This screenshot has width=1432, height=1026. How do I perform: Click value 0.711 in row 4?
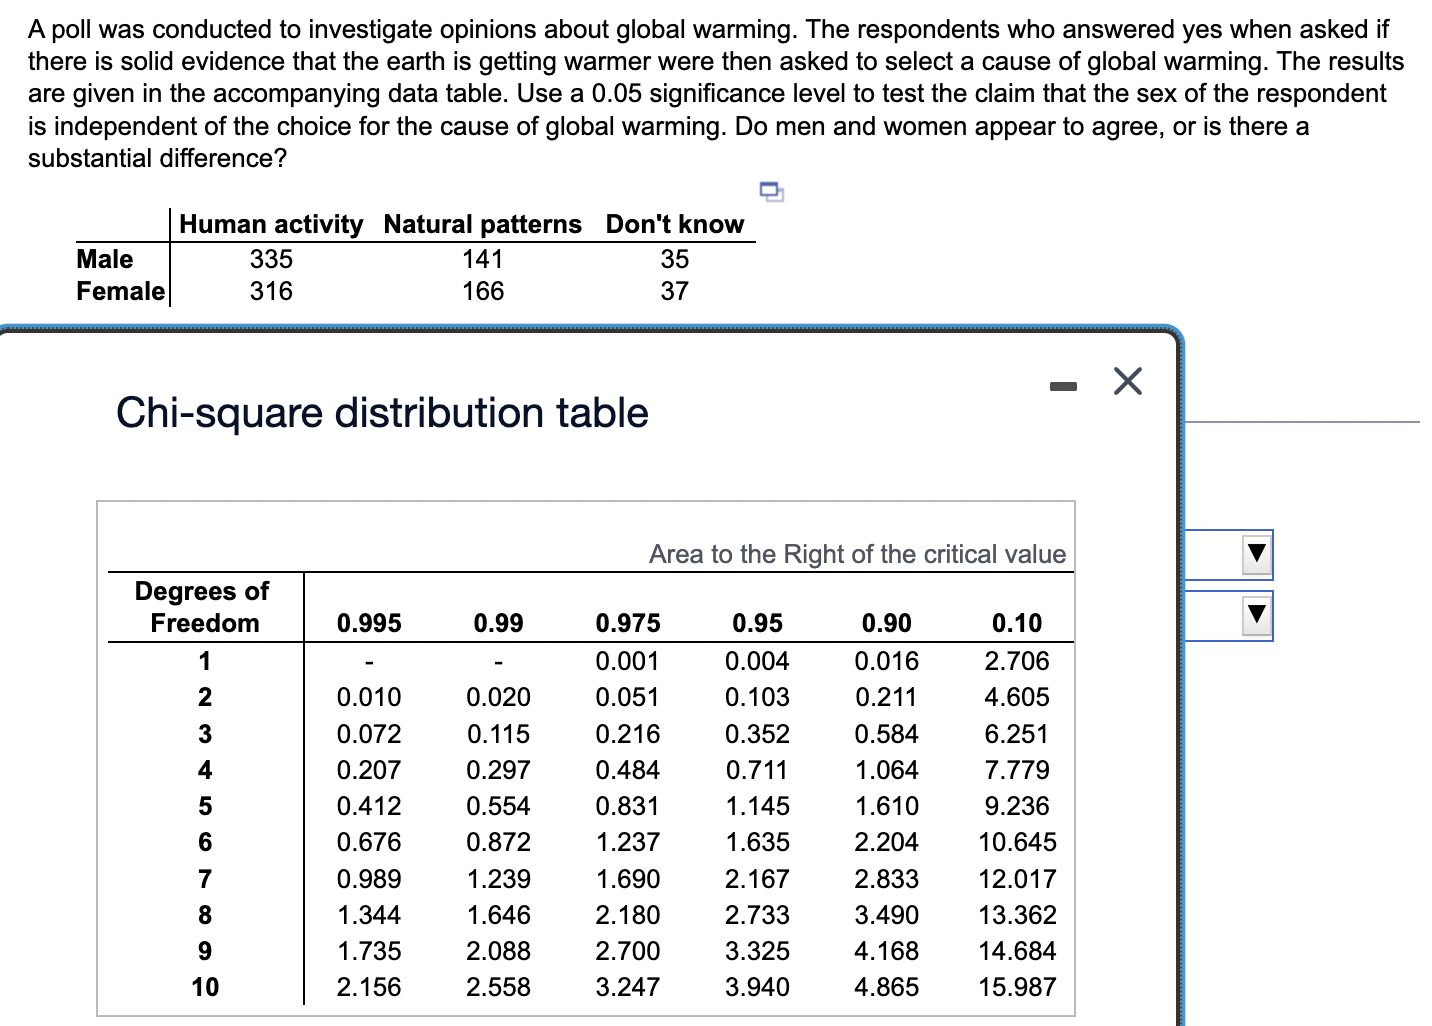click(x=757, y=770)
